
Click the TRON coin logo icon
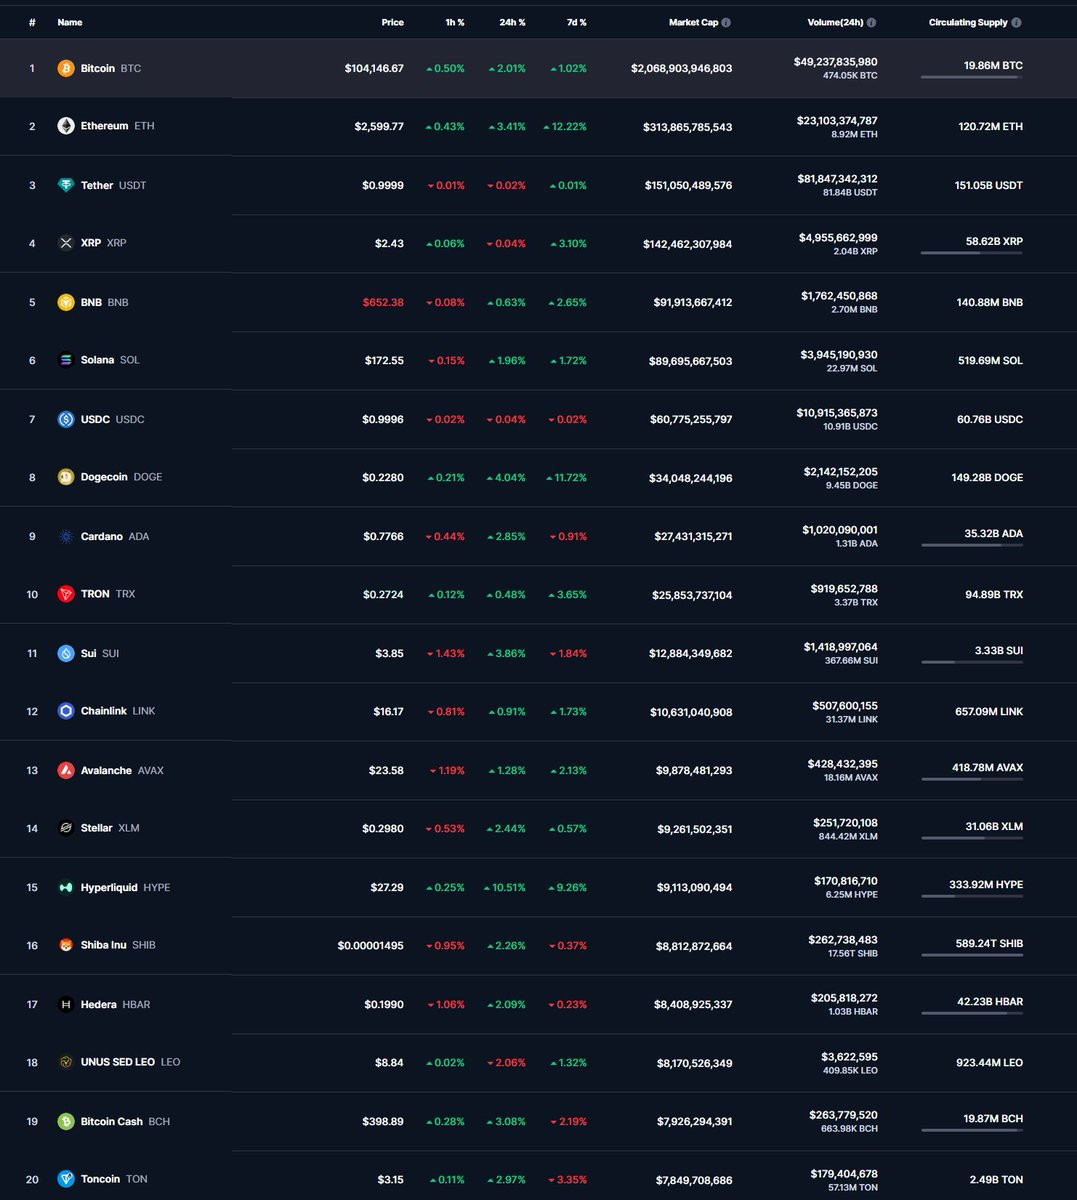66,594
